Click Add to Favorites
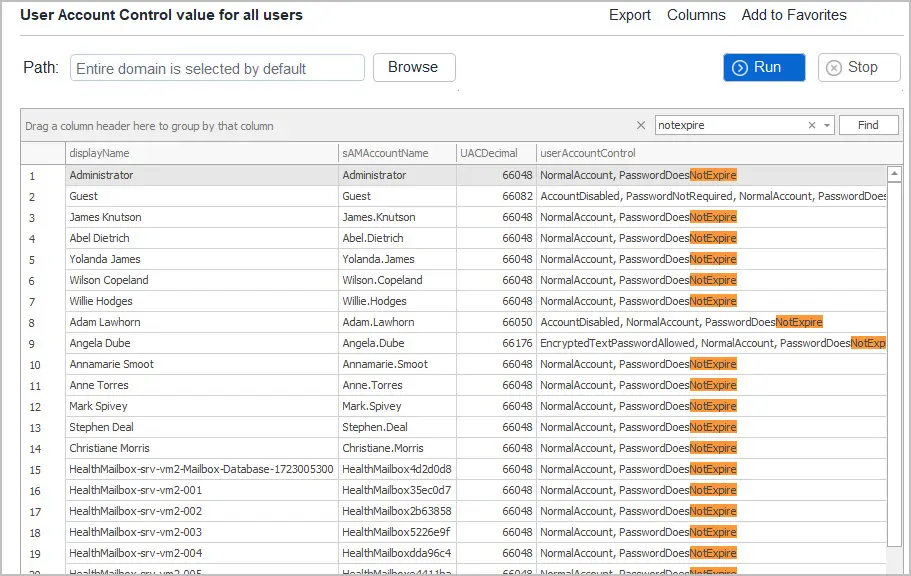 click(x=794, y=15)
